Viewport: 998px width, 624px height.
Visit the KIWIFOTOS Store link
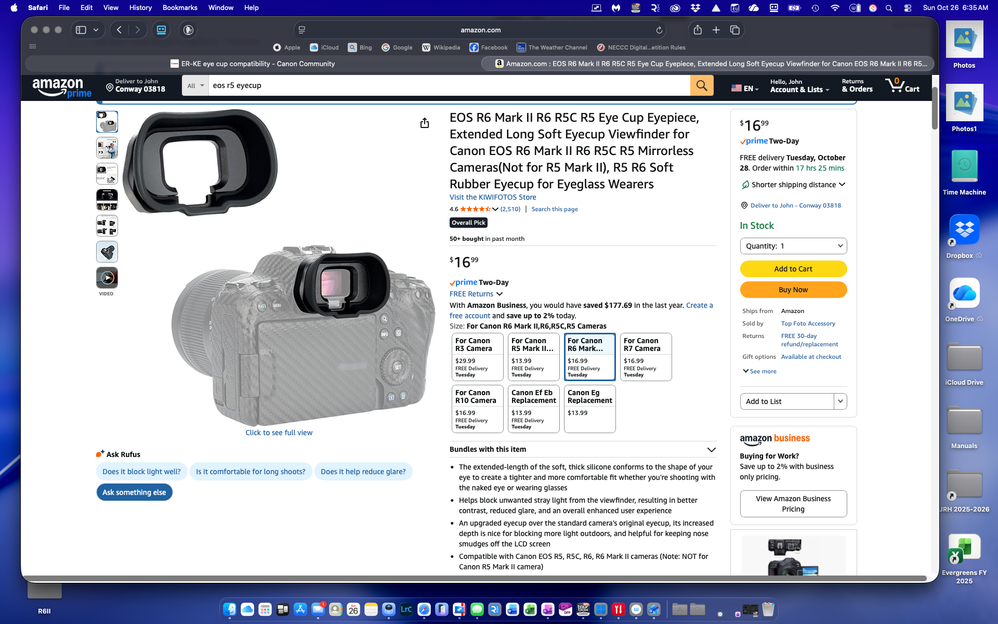coord(492,197)
